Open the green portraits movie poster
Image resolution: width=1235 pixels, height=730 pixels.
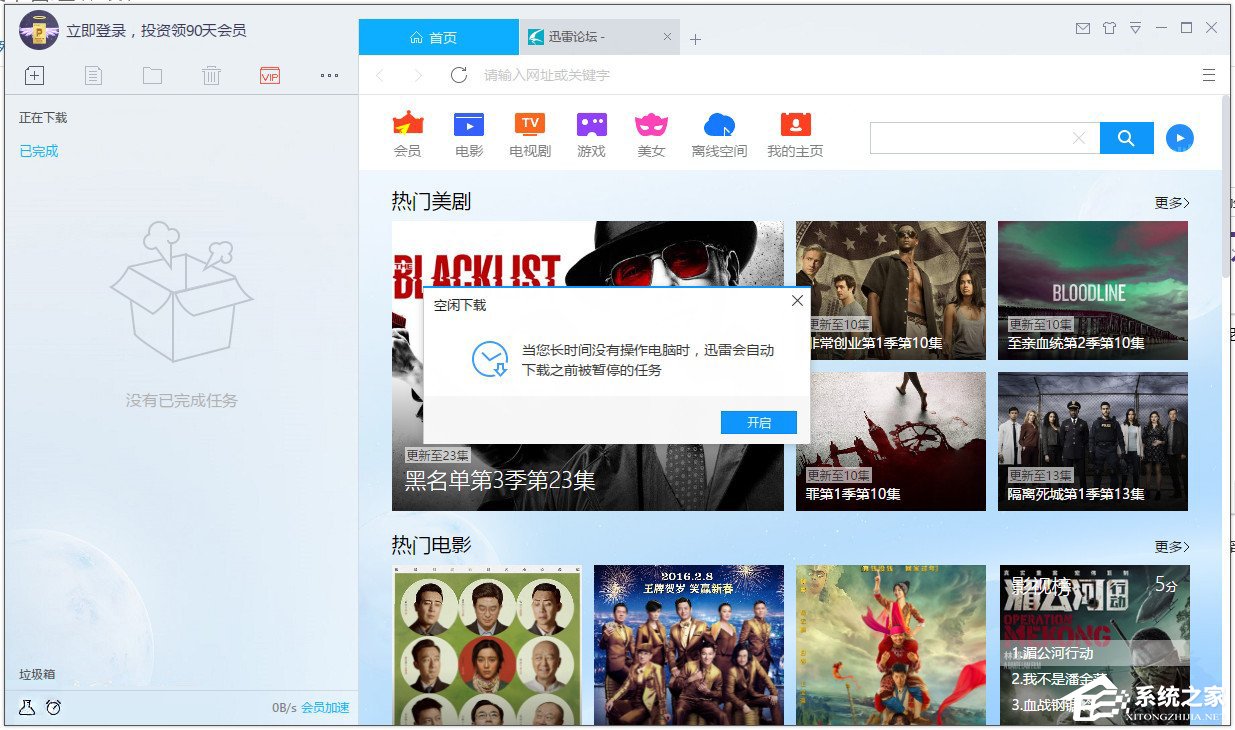click(x=487, y=645)
